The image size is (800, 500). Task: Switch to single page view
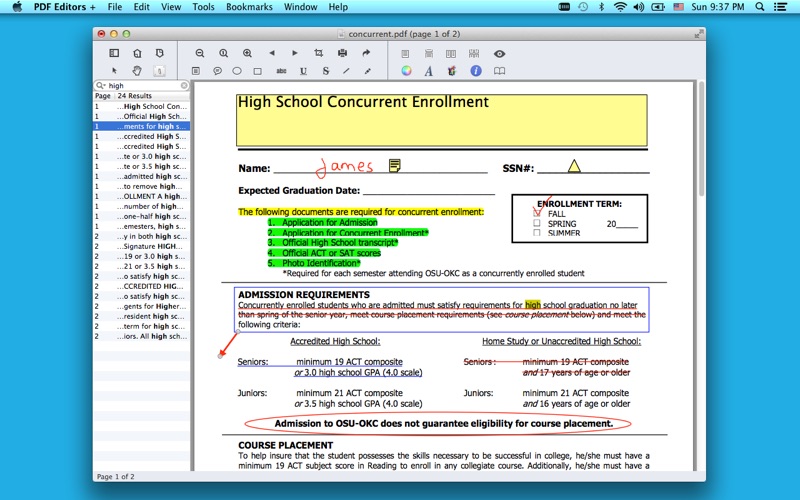click(x=405, y=54)
